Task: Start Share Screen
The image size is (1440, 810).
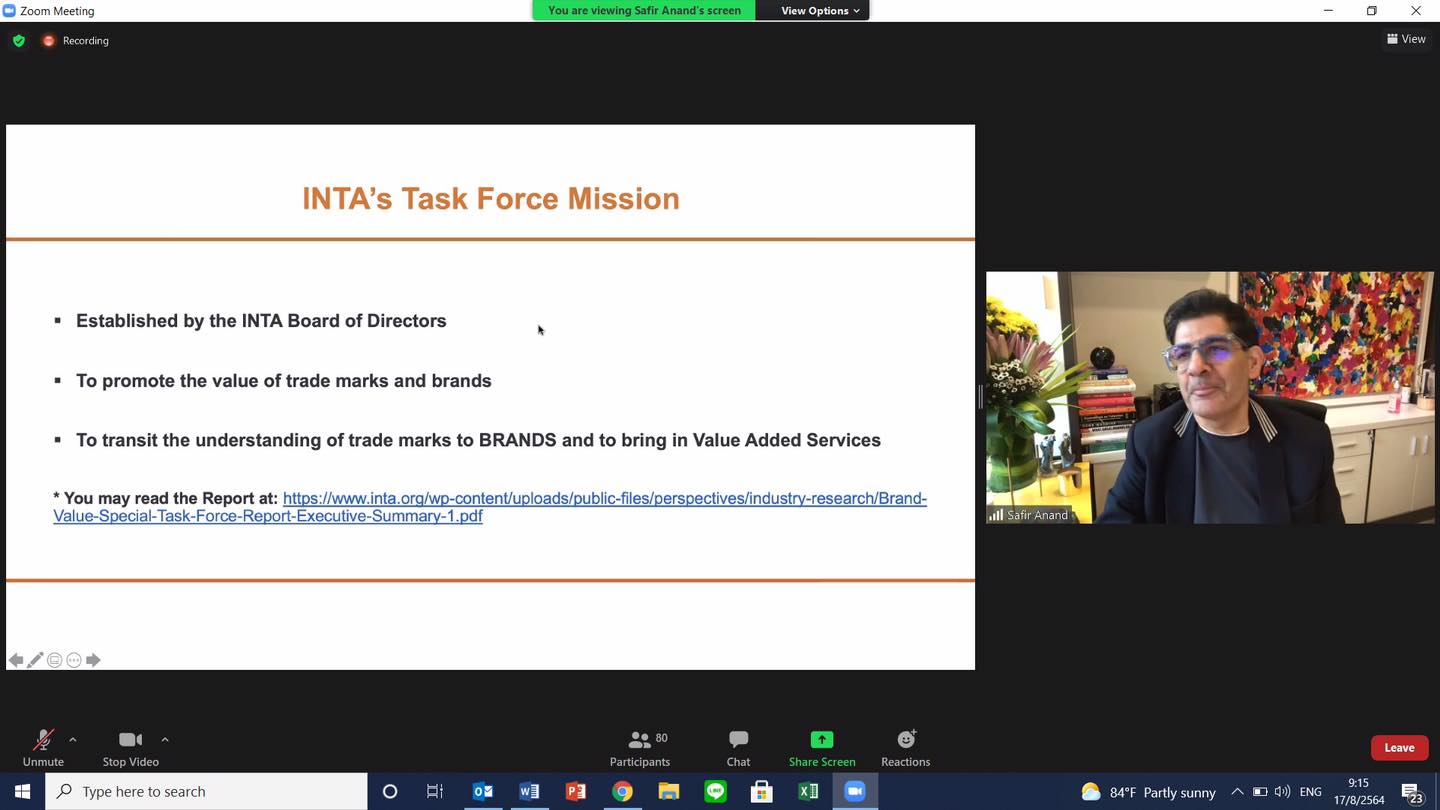Action: click(822, 747)
